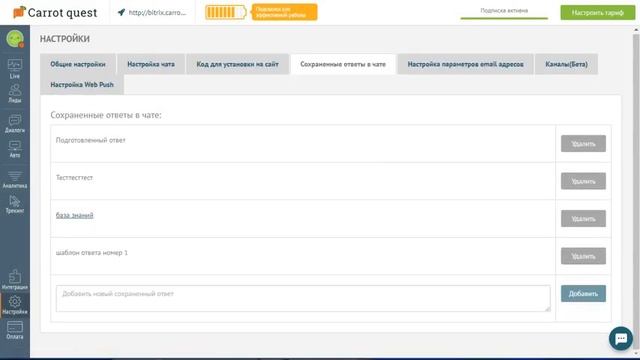The image size is (640, 360).
Task: Click the база знаний link
Action: pos(74,215)
